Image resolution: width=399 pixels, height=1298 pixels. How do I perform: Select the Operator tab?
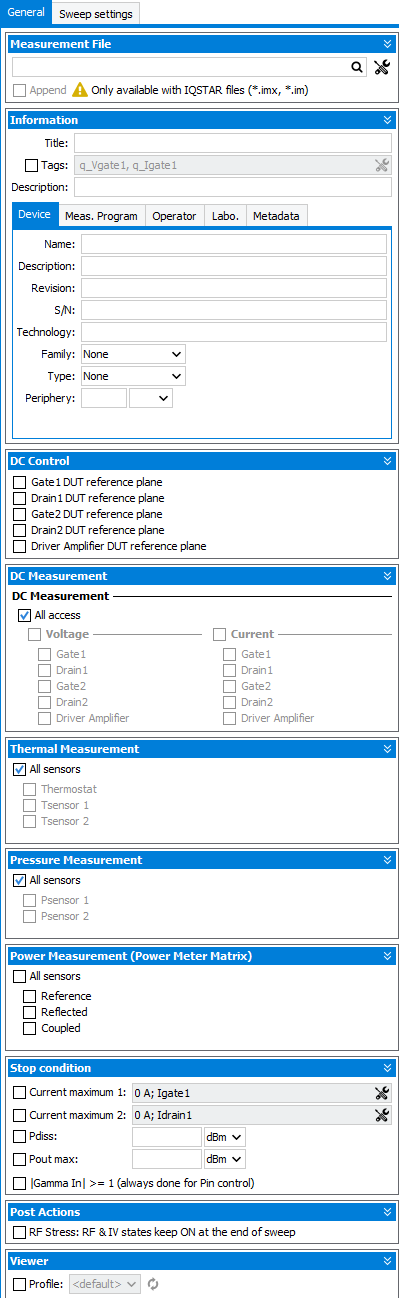174,216
